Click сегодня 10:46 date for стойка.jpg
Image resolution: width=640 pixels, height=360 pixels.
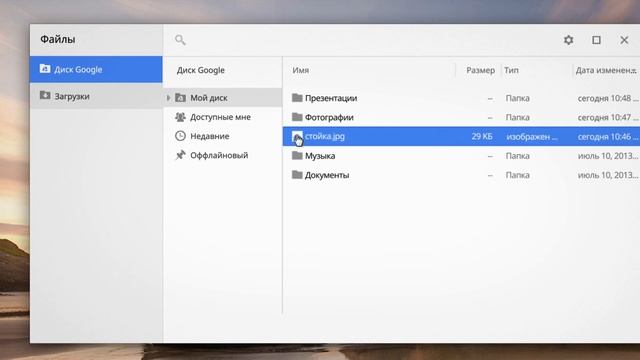(607, 137)
